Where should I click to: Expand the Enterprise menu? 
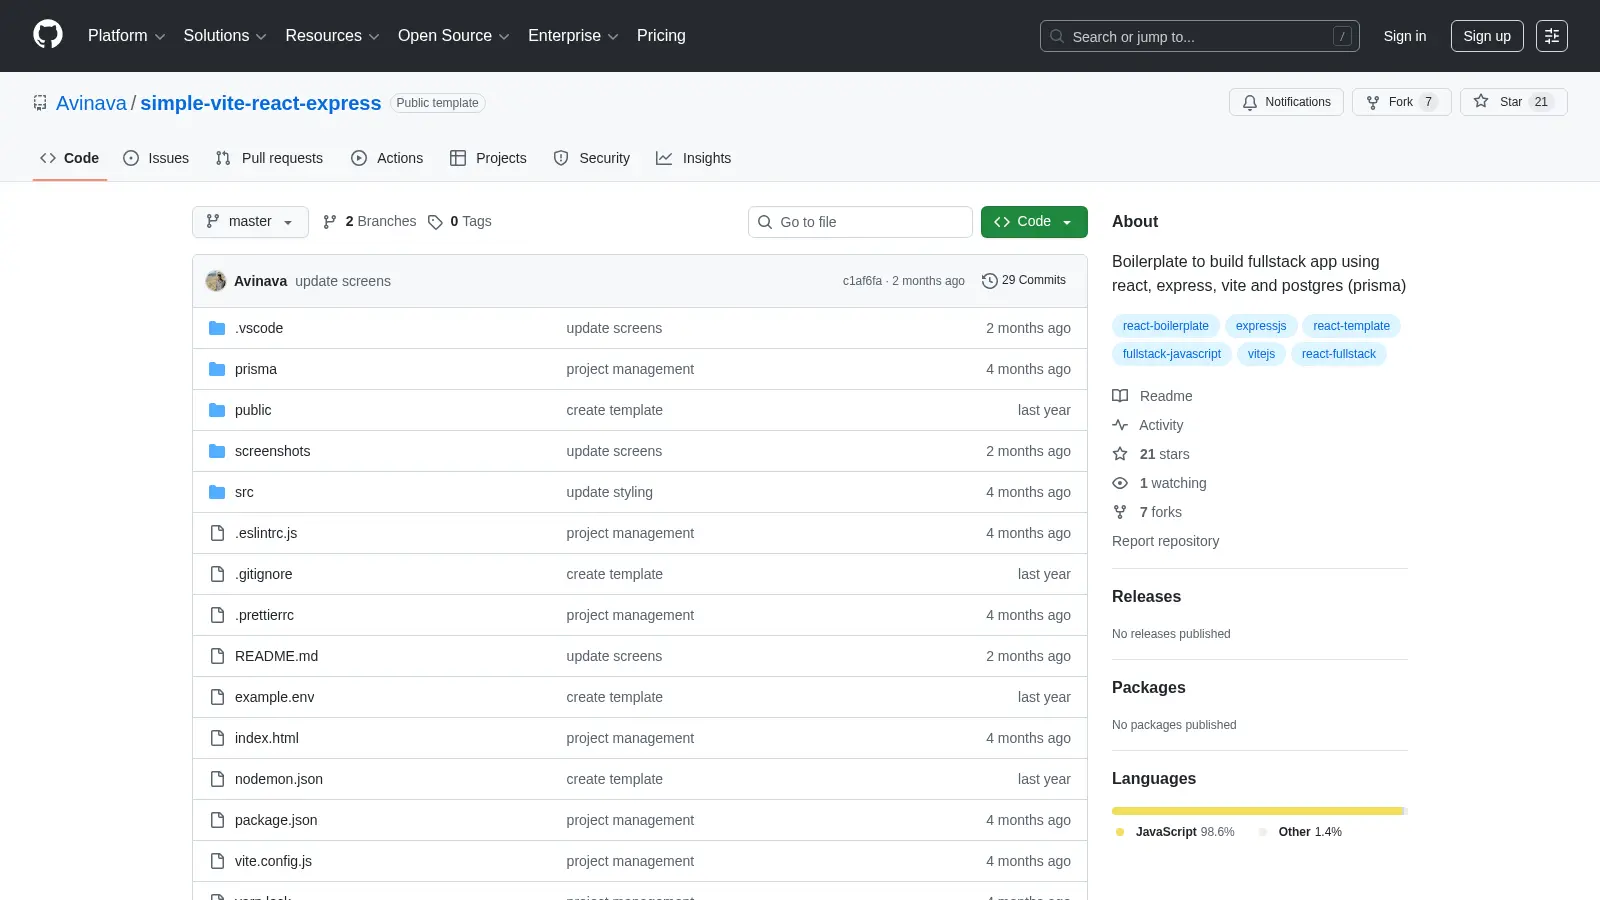pos(573,36)
